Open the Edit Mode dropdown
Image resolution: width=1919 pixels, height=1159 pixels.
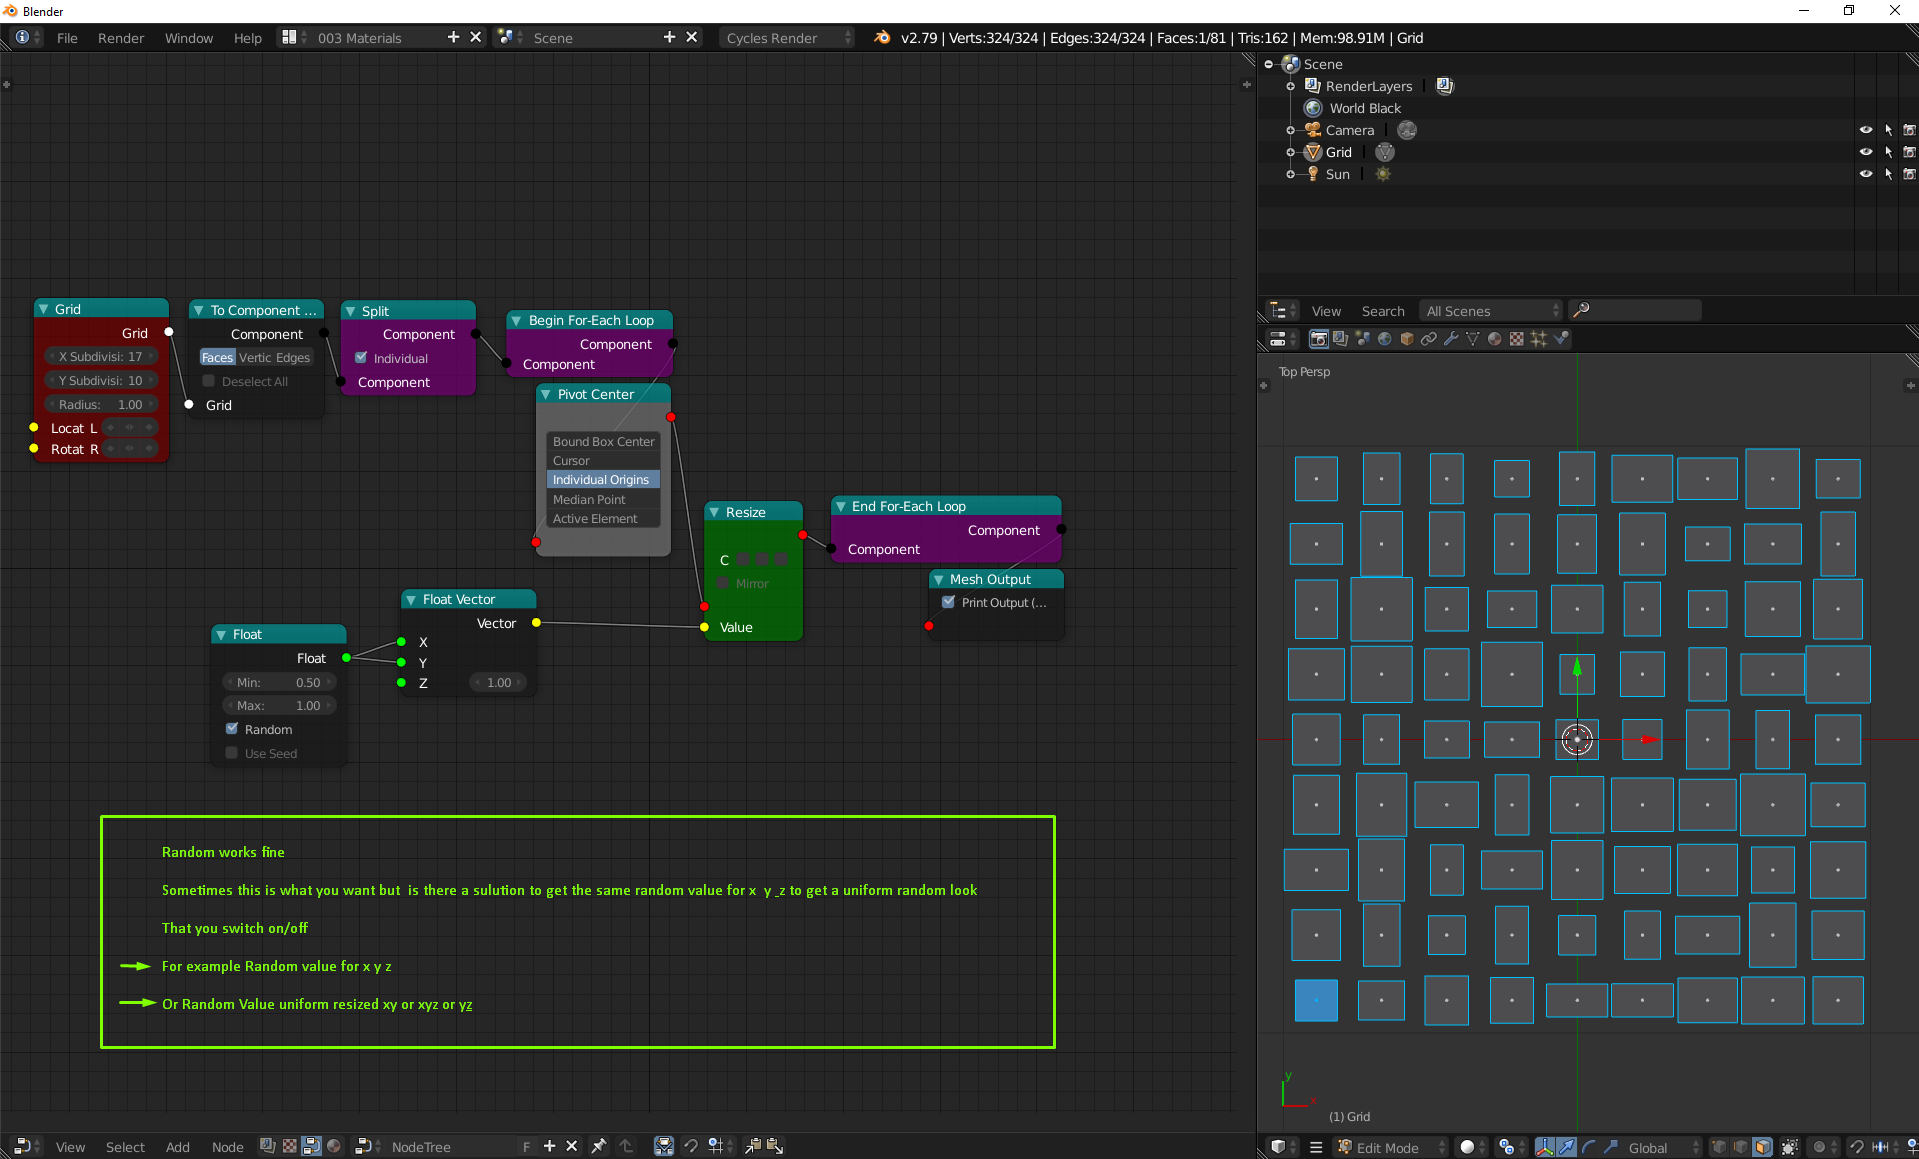pos(1392,1147)
